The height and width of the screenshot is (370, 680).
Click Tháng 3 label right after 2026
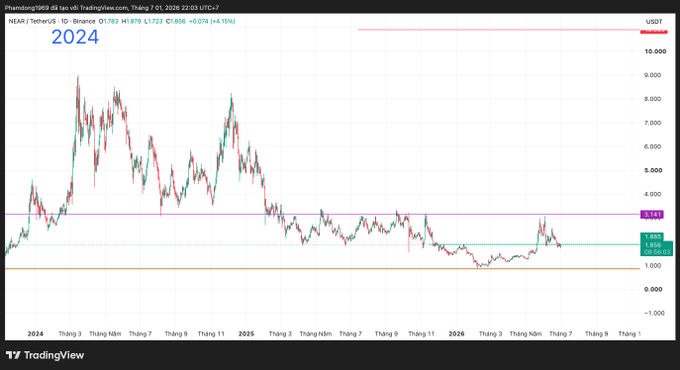click(x=490, y=334)
